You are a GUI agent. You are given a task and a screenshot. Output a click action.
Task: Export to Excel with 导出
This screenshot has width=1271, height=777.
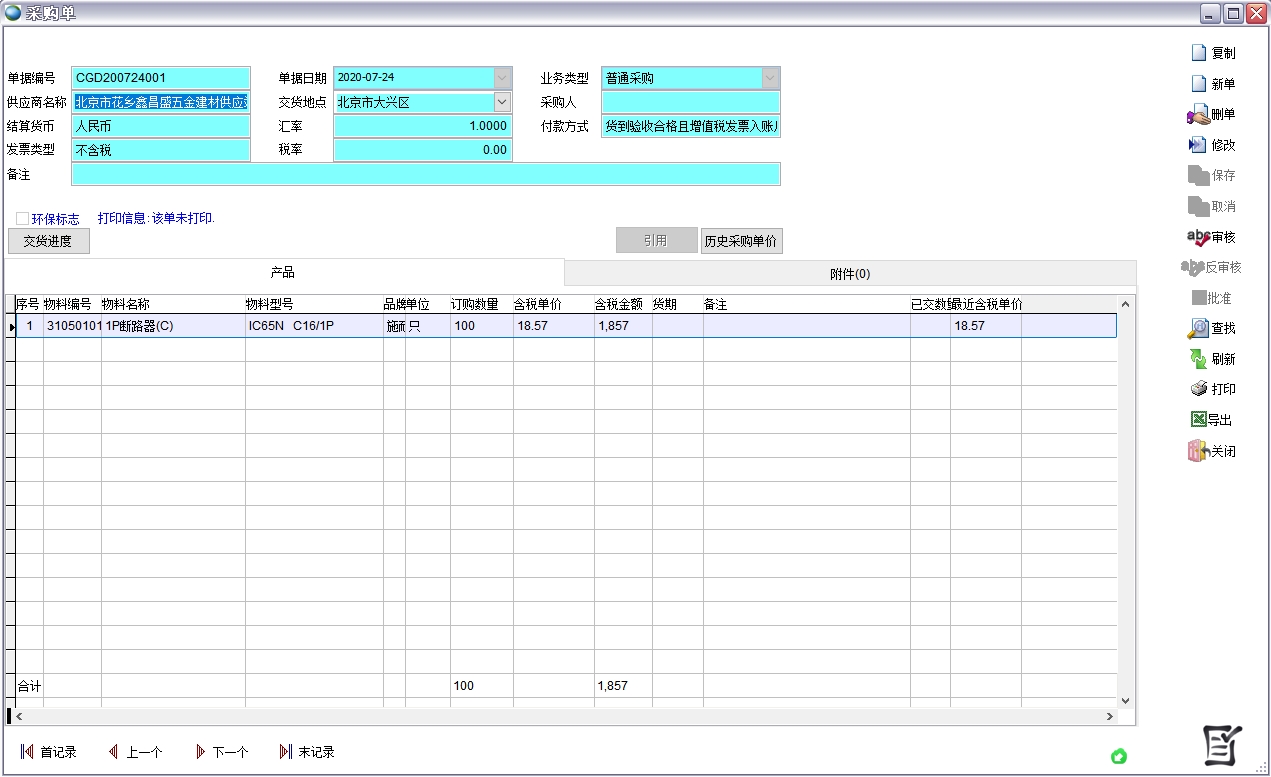pyautogui.click(x=1198, y=420)
